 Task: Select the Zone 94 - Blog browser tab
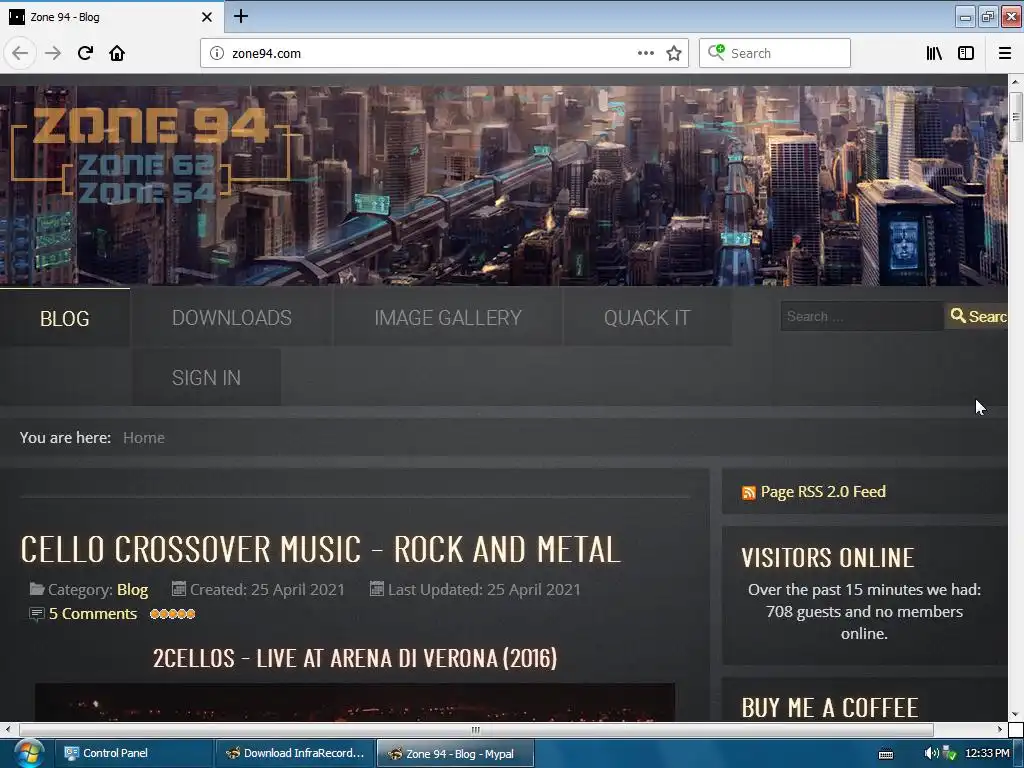[111, 17]
